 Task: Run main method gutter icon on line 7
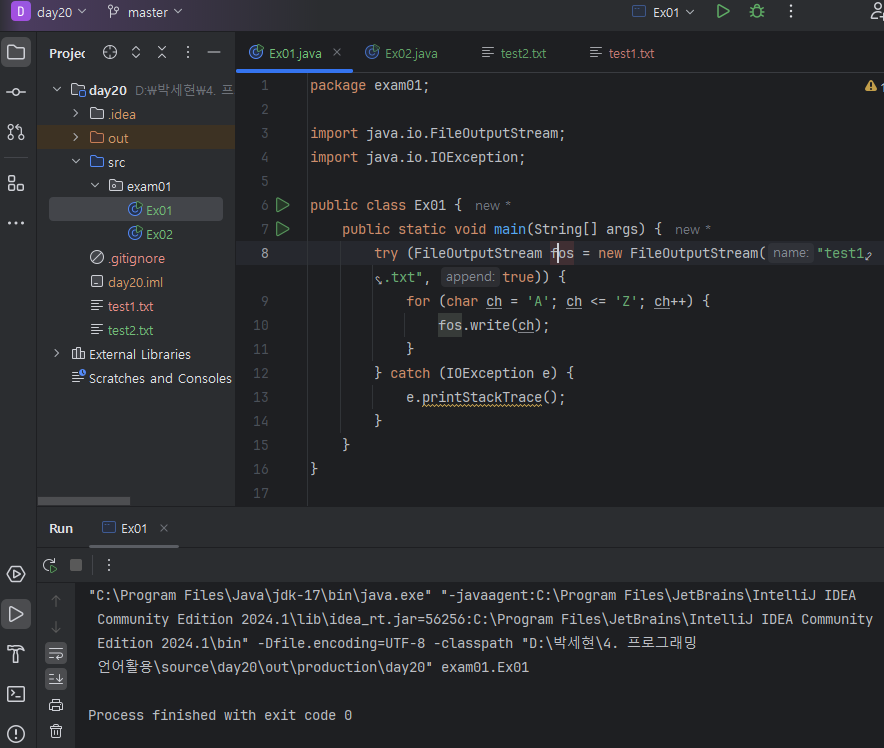pos(282,229)
